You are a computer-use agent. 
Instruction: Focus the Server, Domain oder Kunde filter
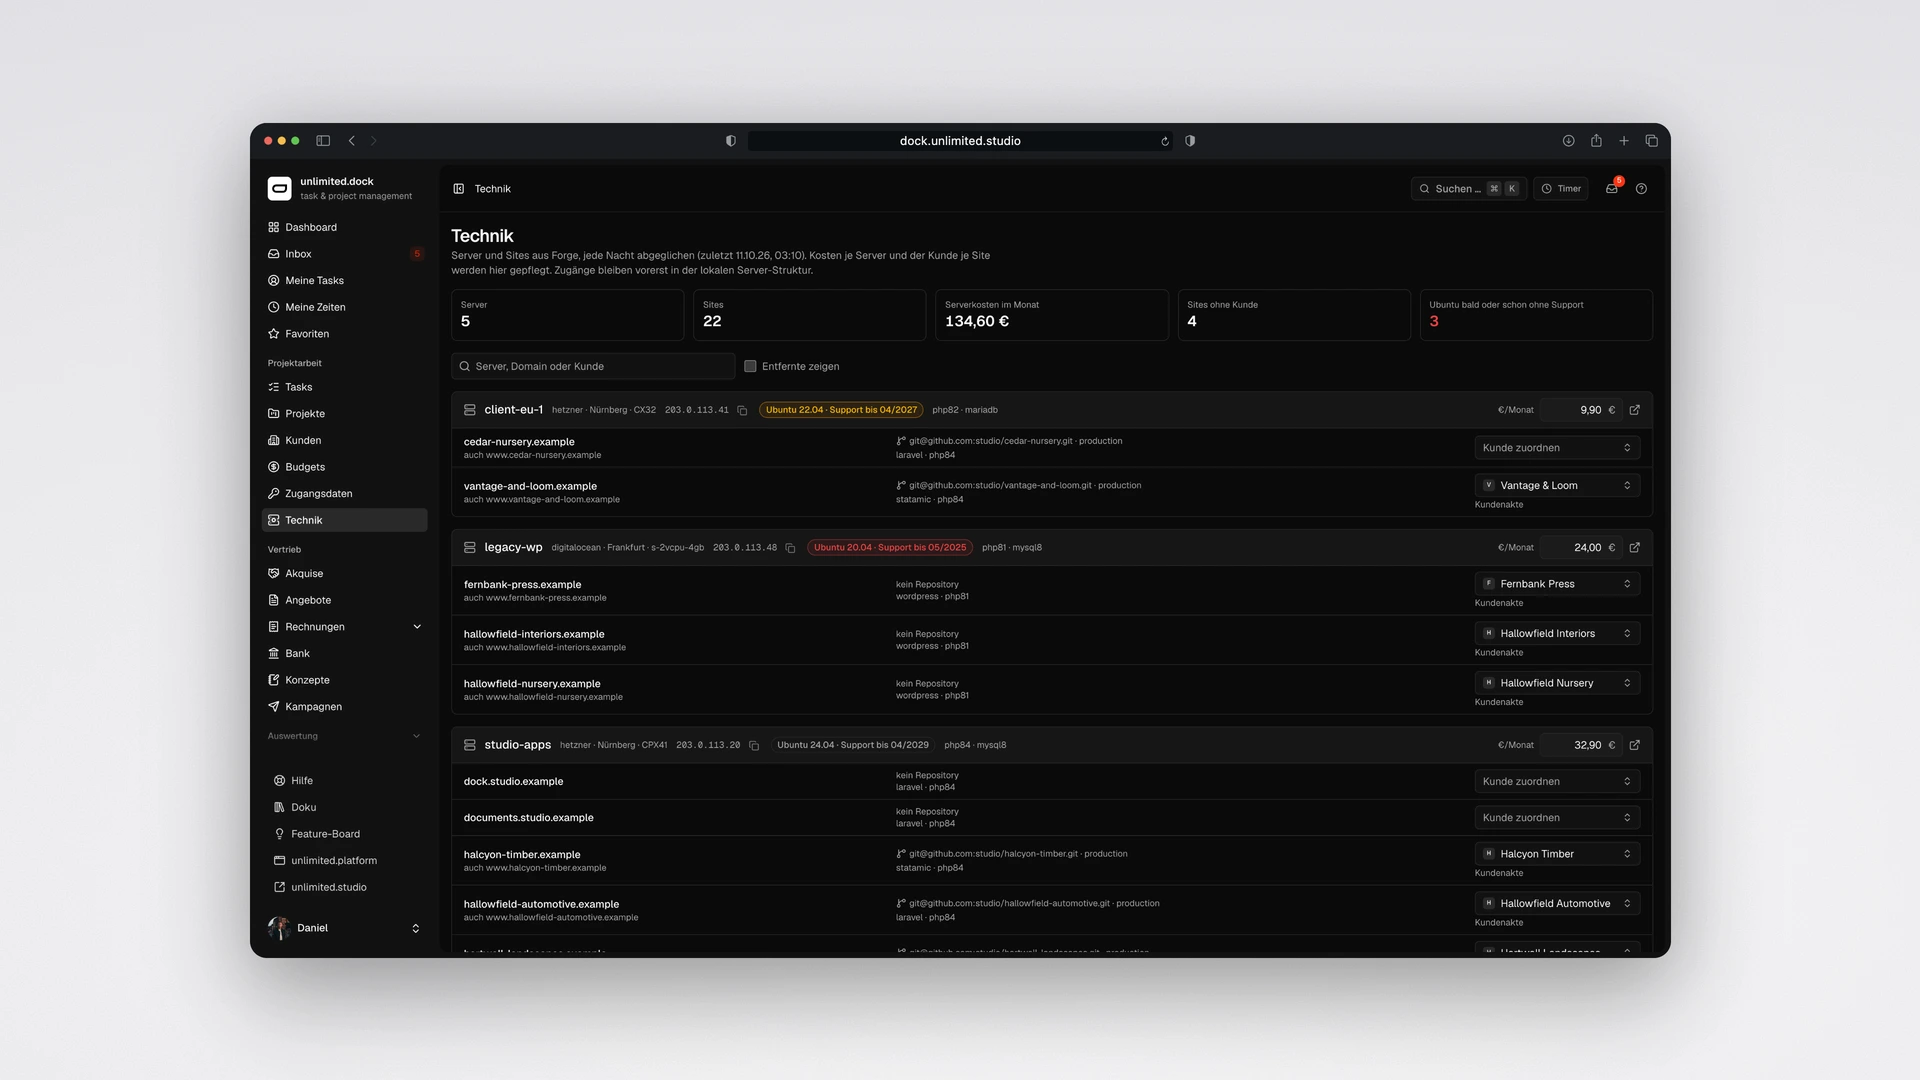click(x=593, y=366)
